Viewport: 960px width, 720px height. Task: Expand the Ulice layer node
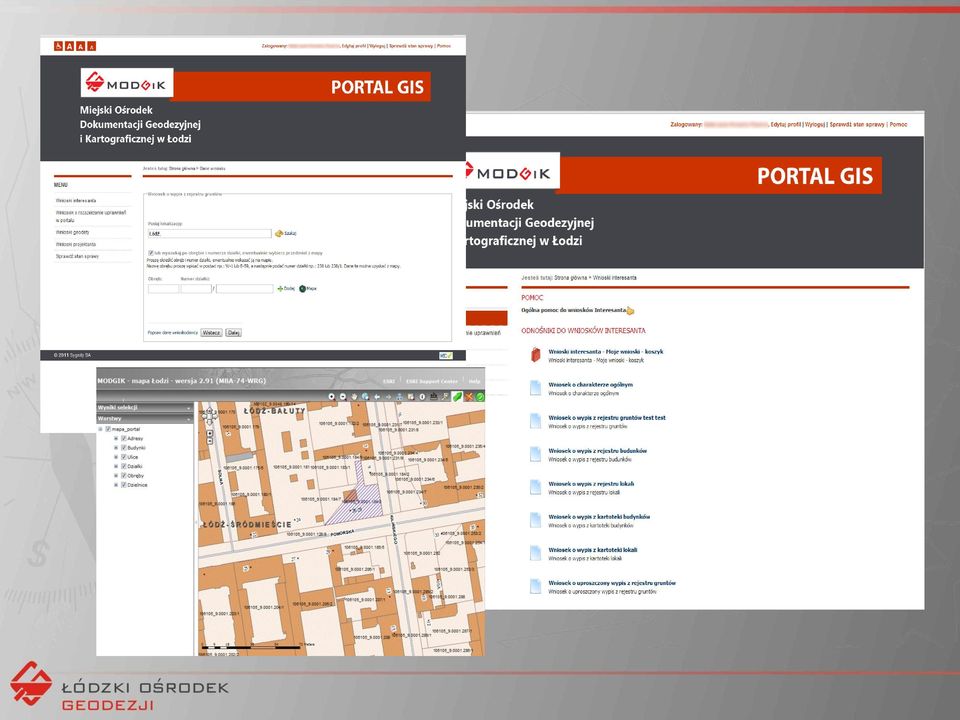tap(116, 457)
